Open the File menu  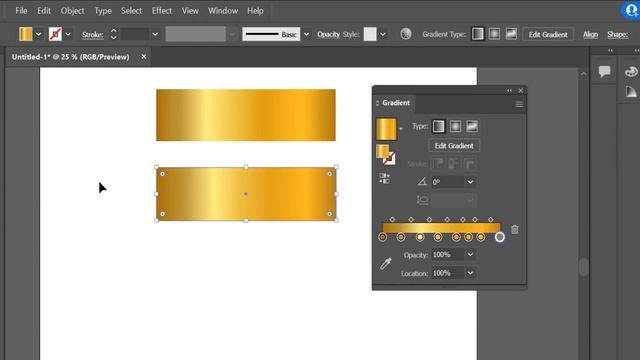click(x=21, y=11)
